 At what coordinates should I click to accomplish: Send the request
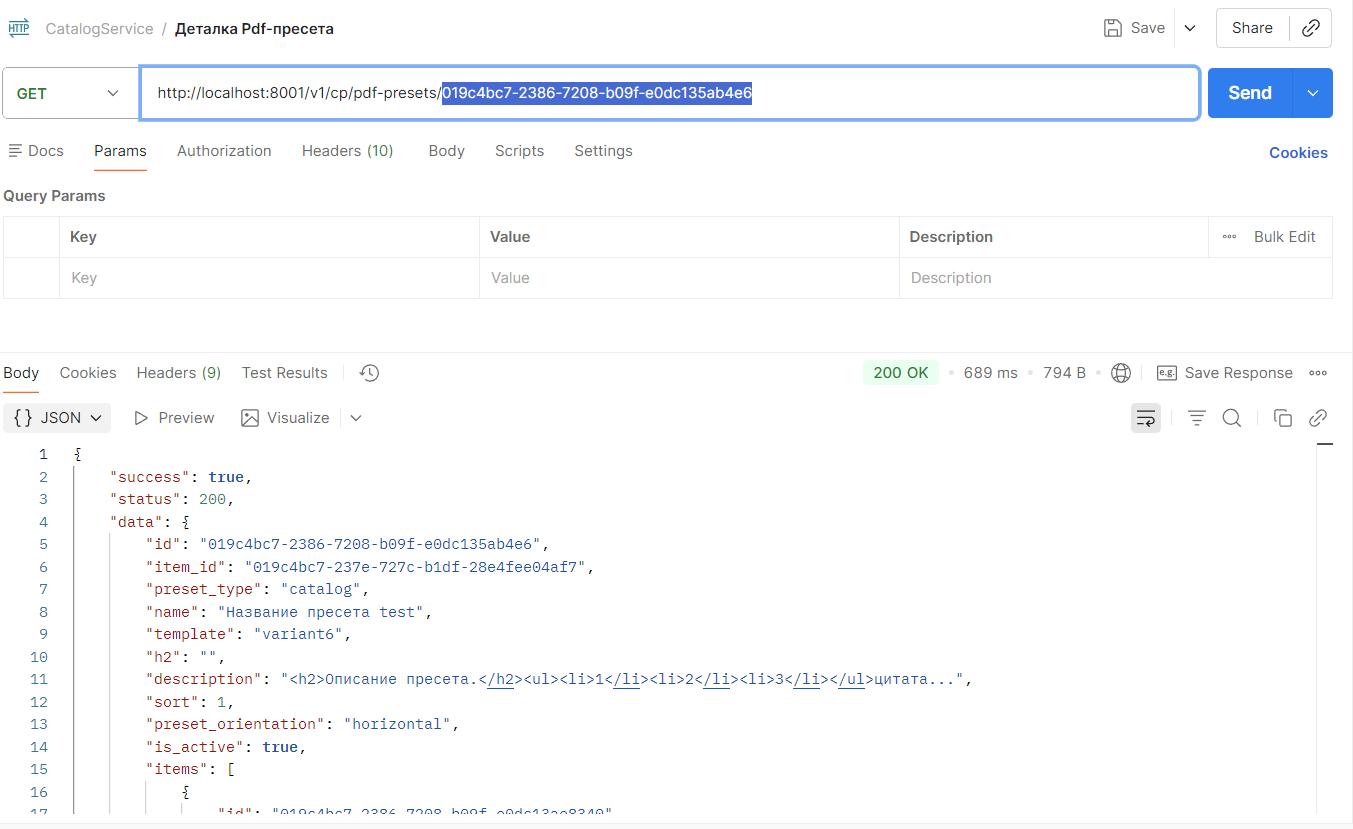[1250, 93]
